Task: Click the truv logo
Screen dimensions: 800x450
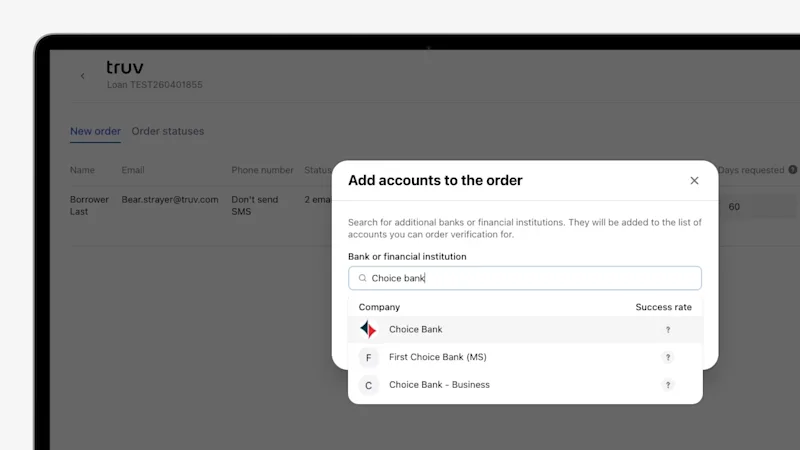Action: (125, 67)
